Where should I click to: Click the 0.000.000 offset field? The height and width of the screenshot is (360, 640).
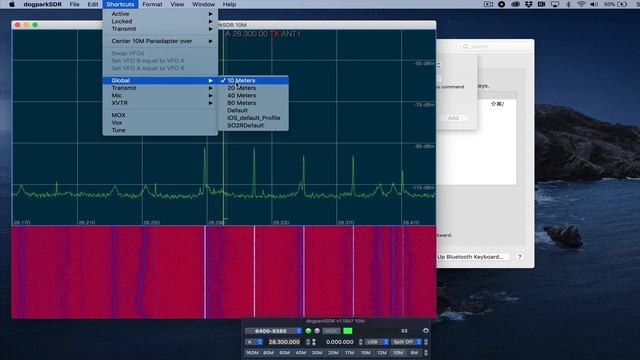coord(340,342)
